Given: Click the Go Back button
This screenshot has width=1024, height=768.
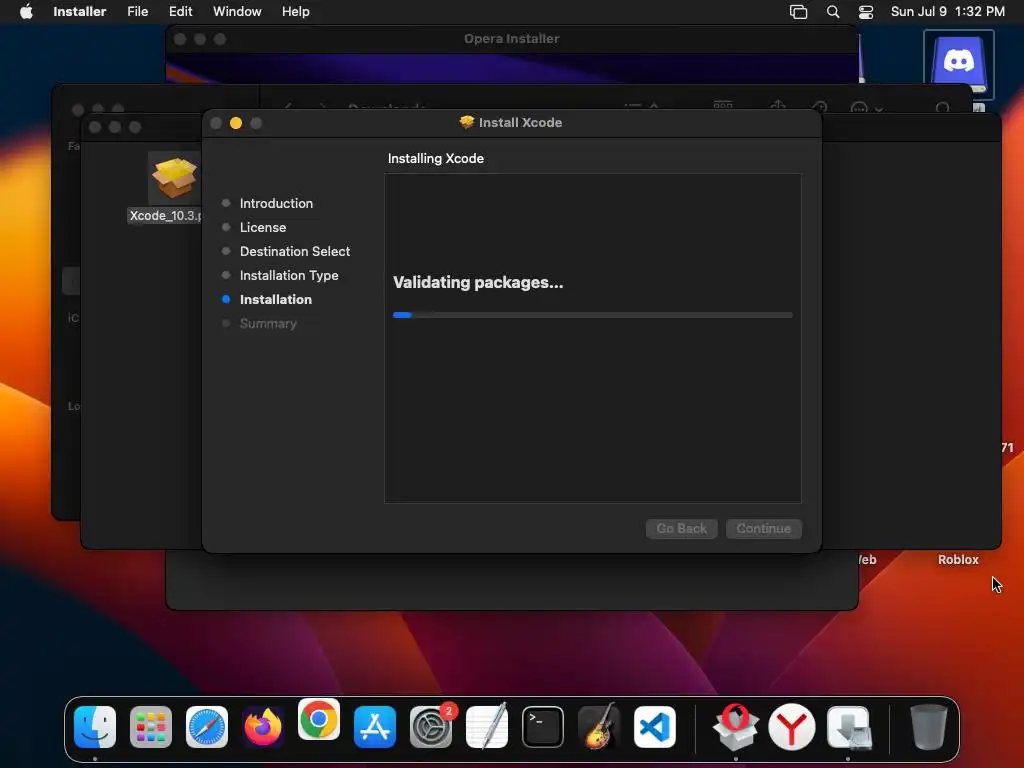Looking at the screenshot, I should tap(682, 528).
